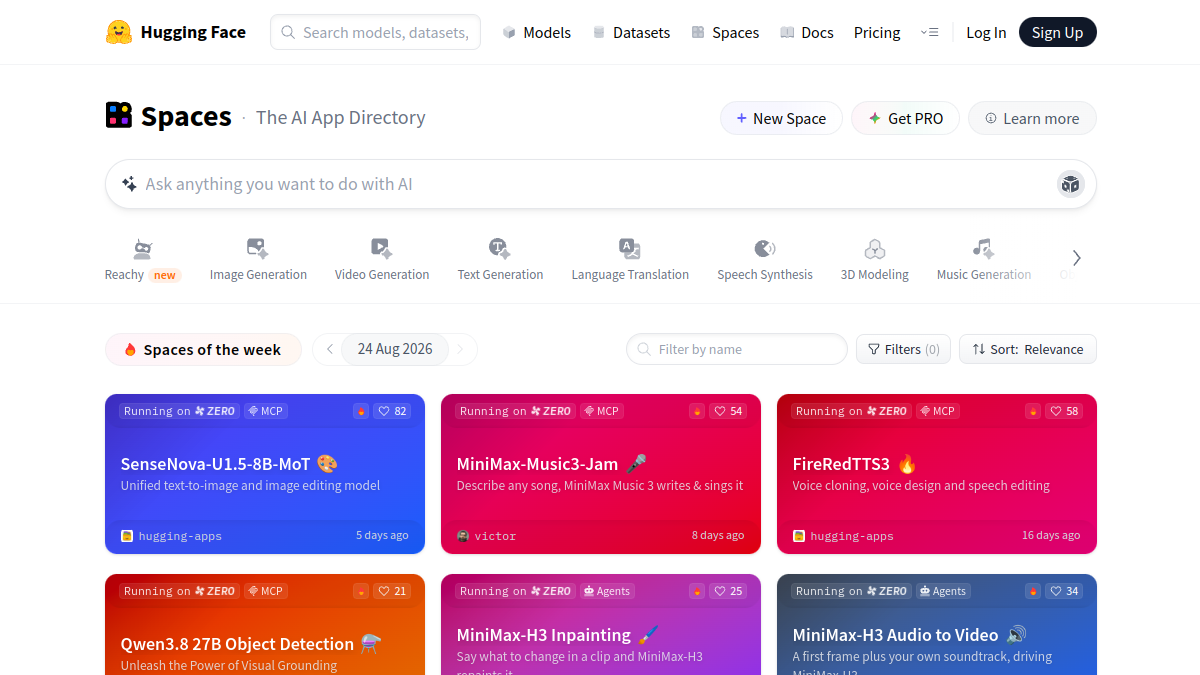
Task: Open hugging-apps author on FireRedTTS3 card
Action: click(x=844, y=536)
